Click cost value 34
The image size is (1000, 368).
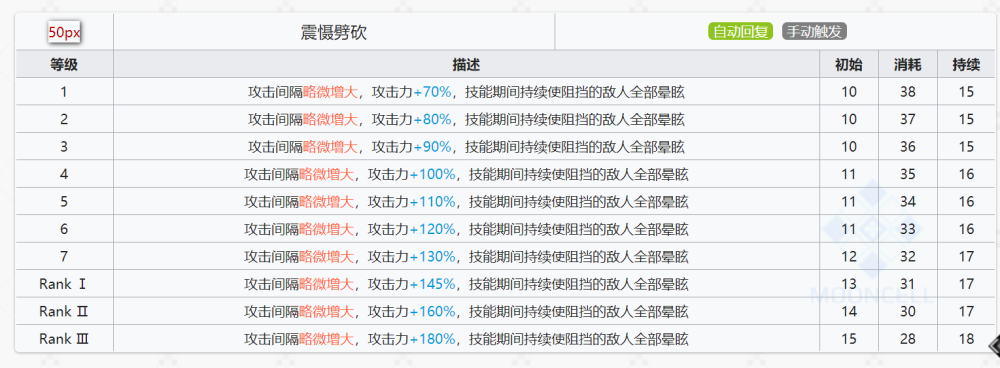pyautogui.click(x=908, y=202)
